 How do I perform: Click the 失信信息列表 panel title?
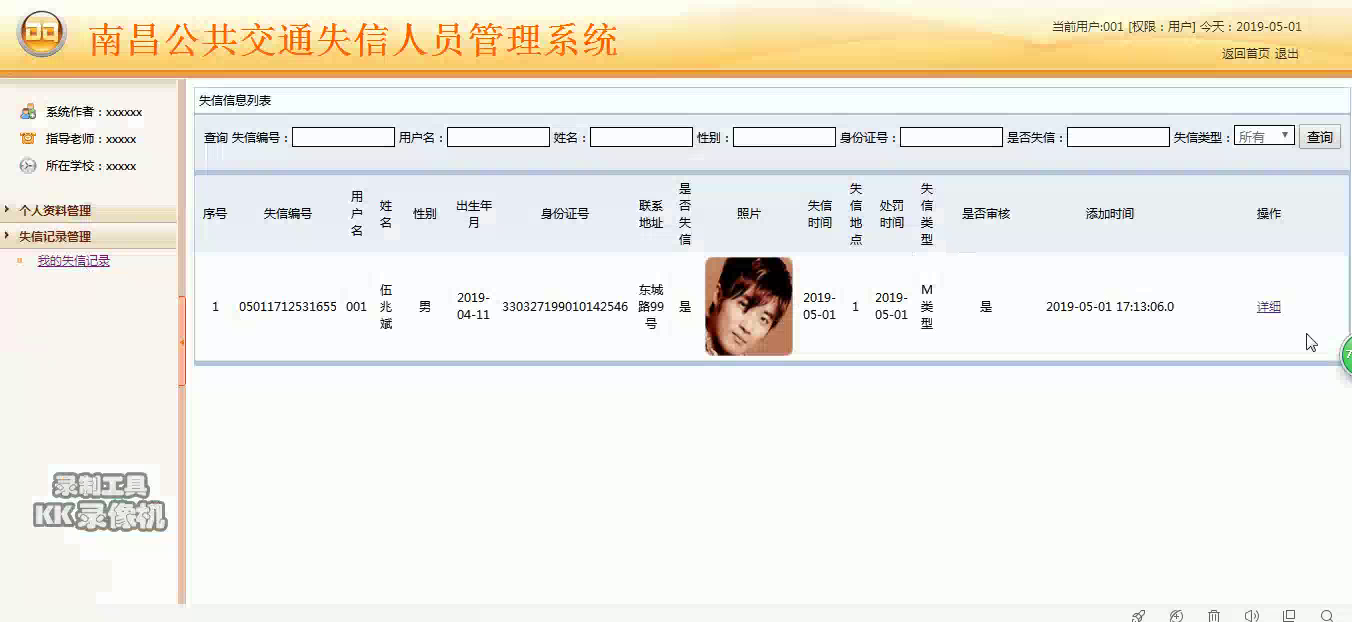(235, 100)
